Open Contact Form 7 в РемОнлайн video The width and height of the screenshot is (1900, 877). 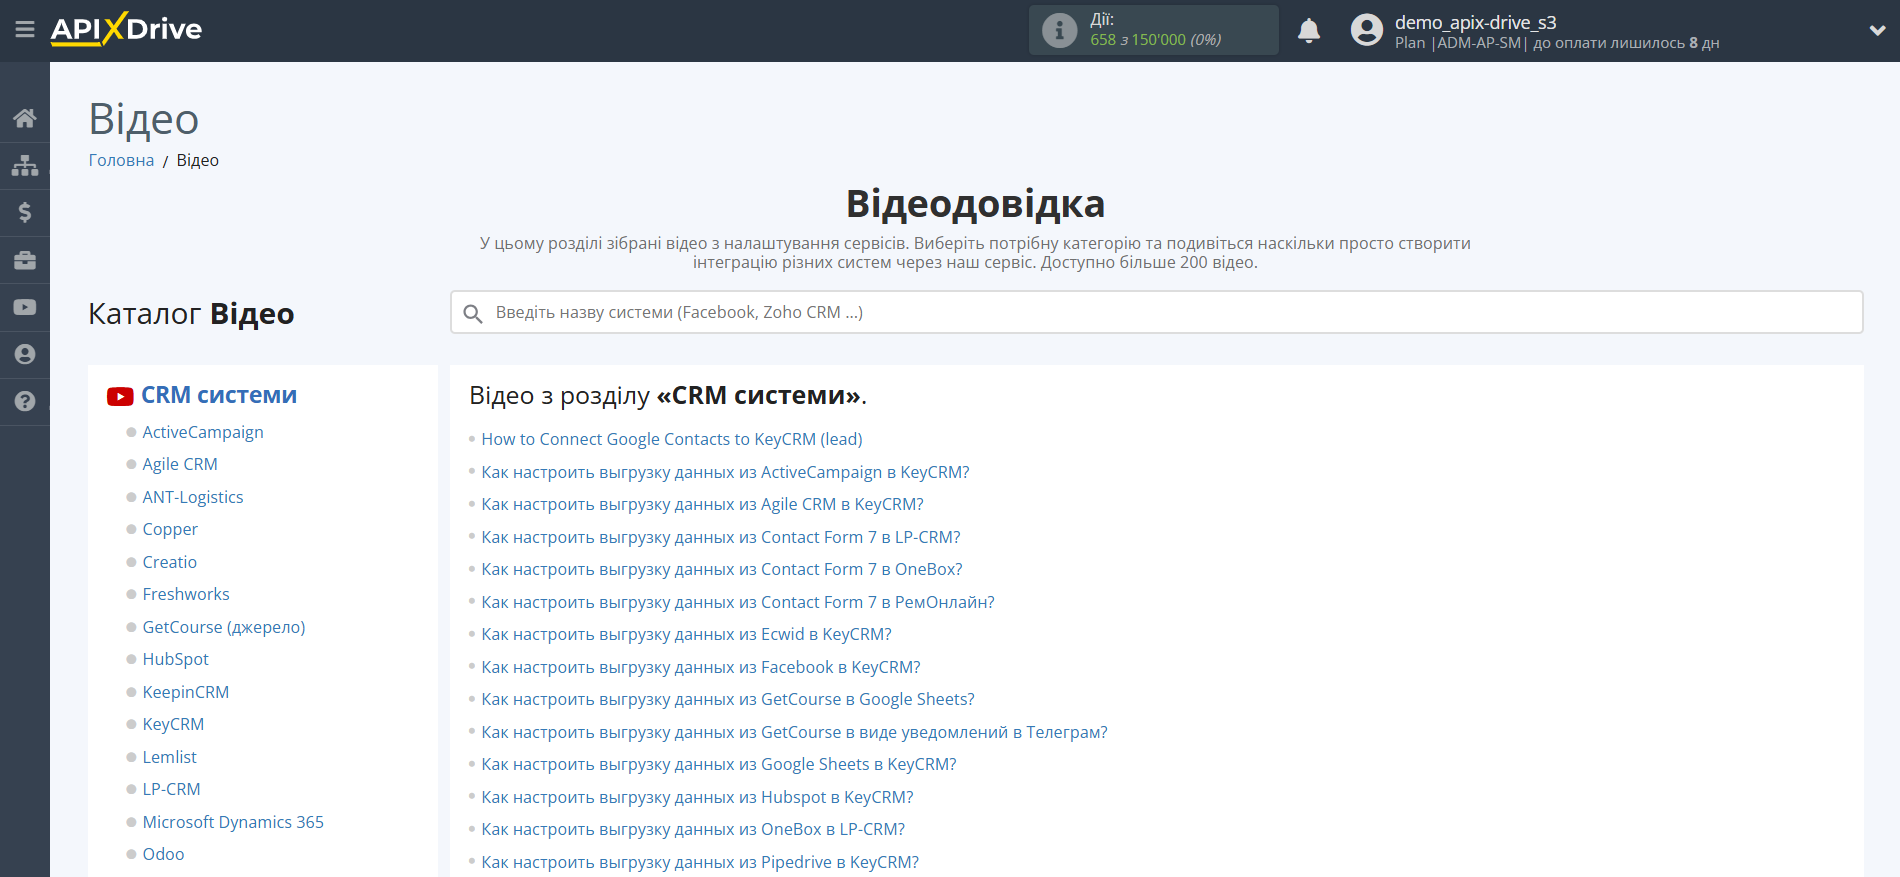[x=738, y=602]
